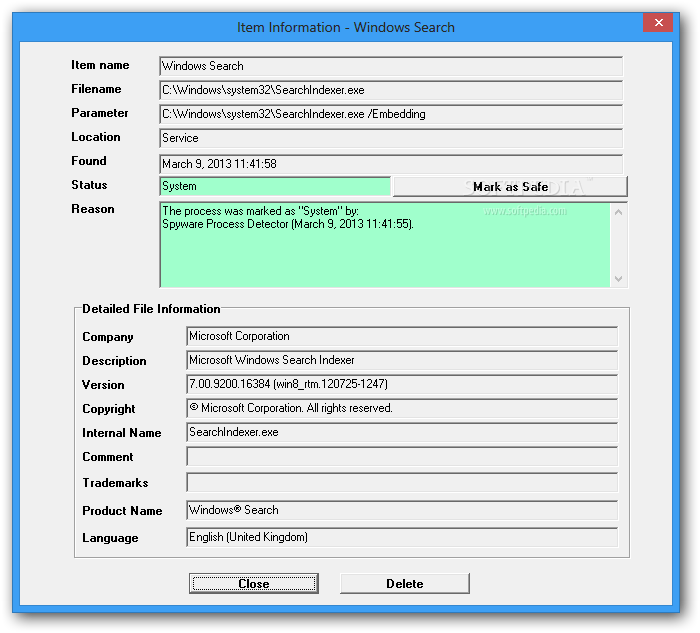Screen dimensions: 700x633
Task: Click the Close button
Action: click(x=254, y=583)
